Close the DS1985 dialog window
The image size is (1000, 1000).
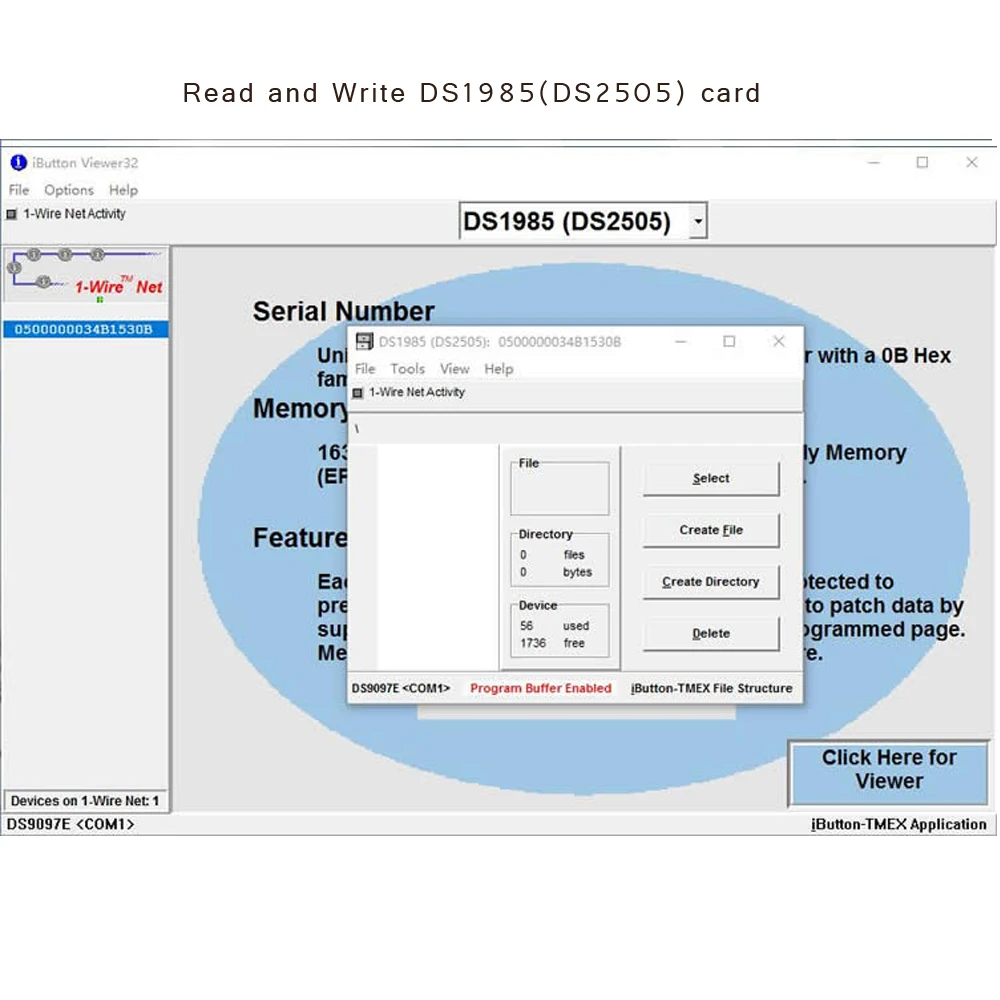[779, 342]
